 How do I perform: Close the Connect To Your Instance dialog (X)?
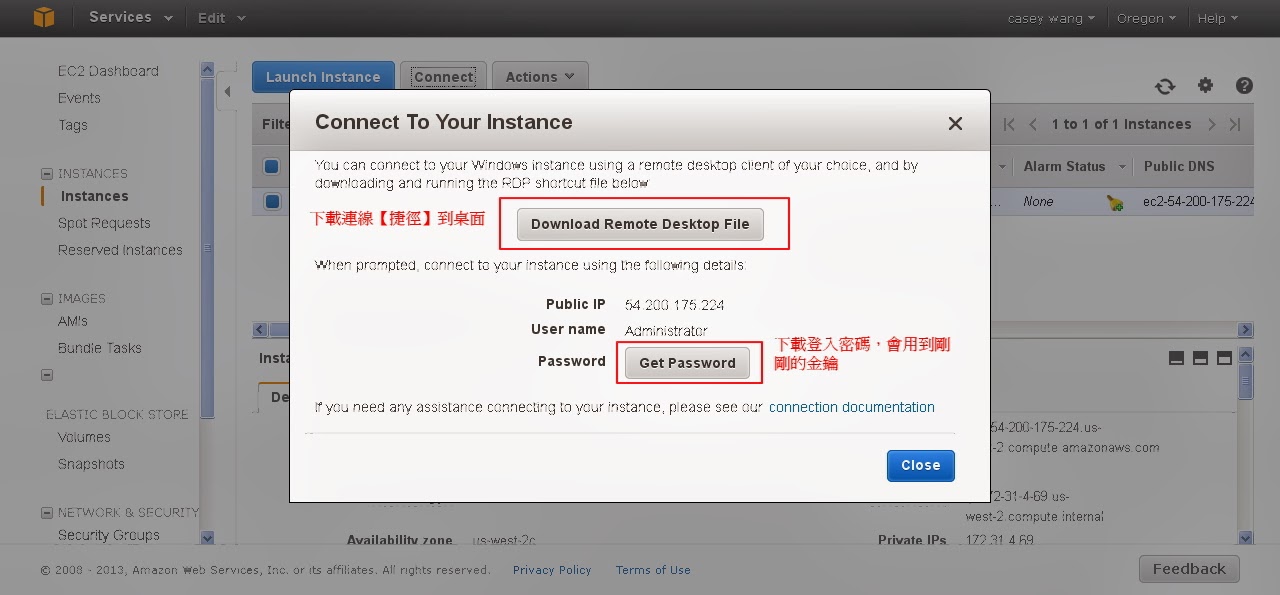tap(955, 123)
